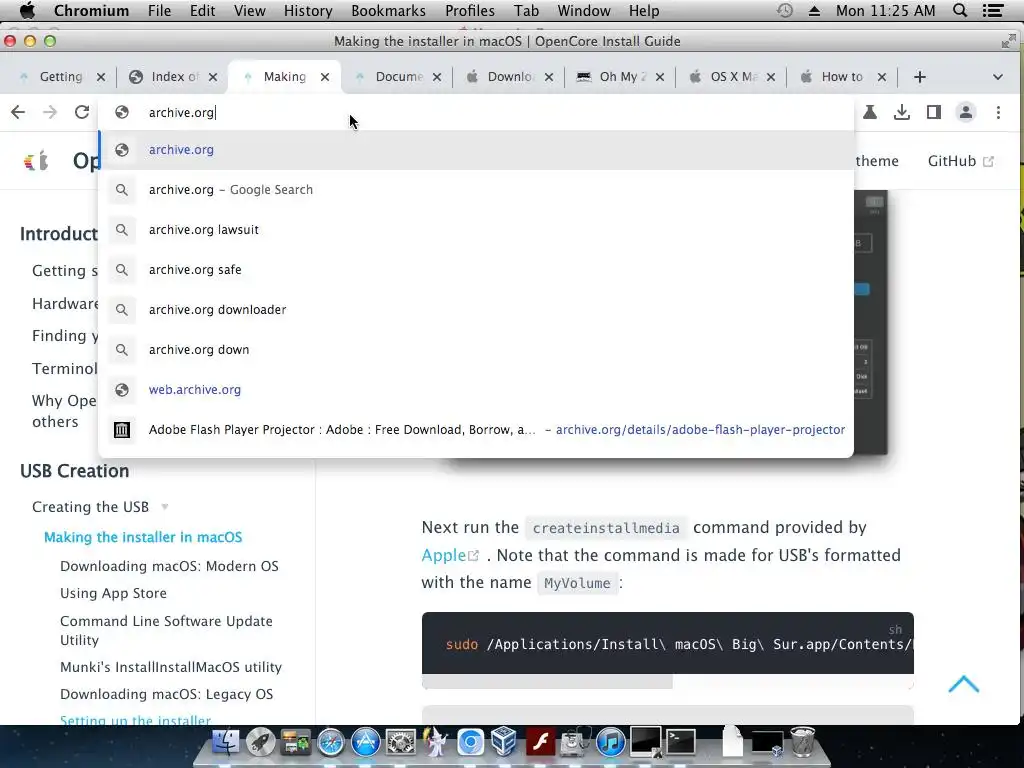This screenshot has width=1024, height=768.
Task: Click the OpenCore logo in header
Action: click(36, 161)
